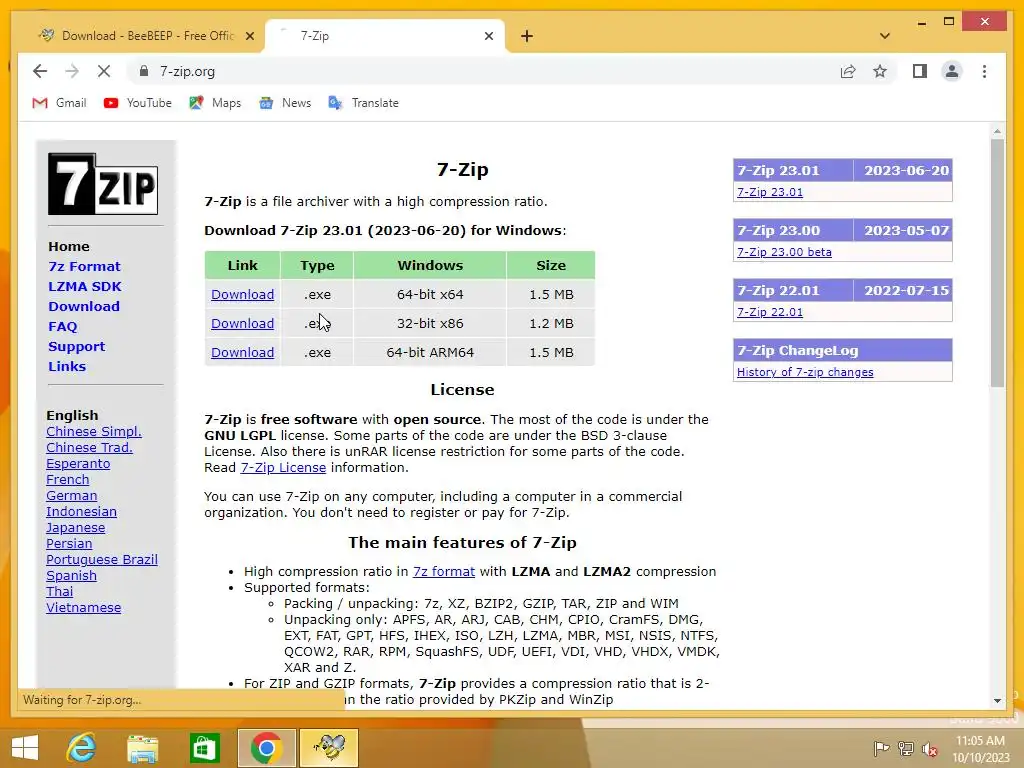
Task: Open the Gmail bookmark
Action: point(59,103)
